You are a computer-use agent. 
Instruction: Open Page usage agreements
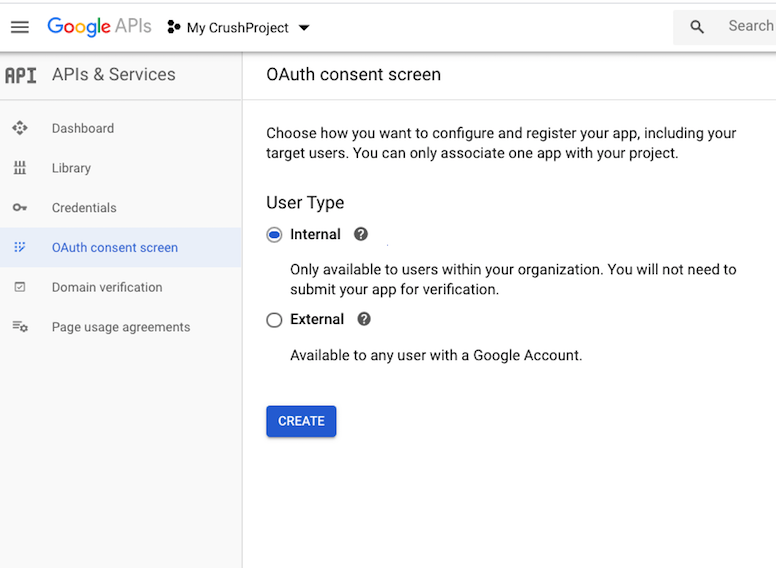(120, 327)
